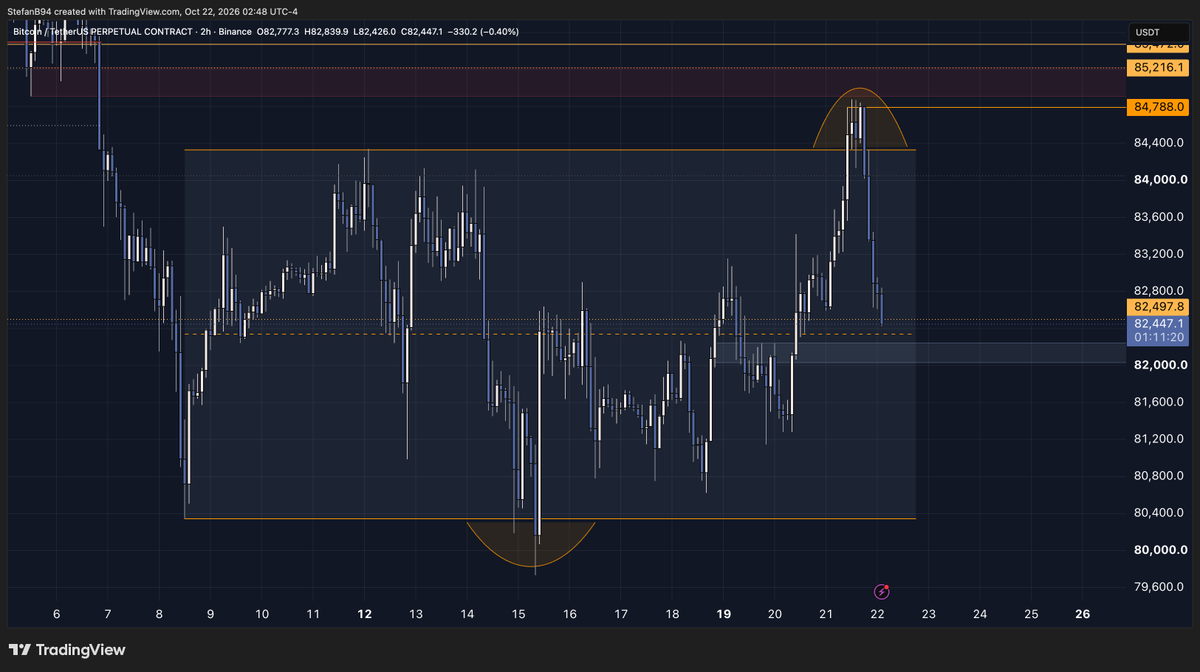The height and width of the screenshot is (672, 1200).
Task: Click bold date 19 on the time axis
Action: [x=724, y=614]
